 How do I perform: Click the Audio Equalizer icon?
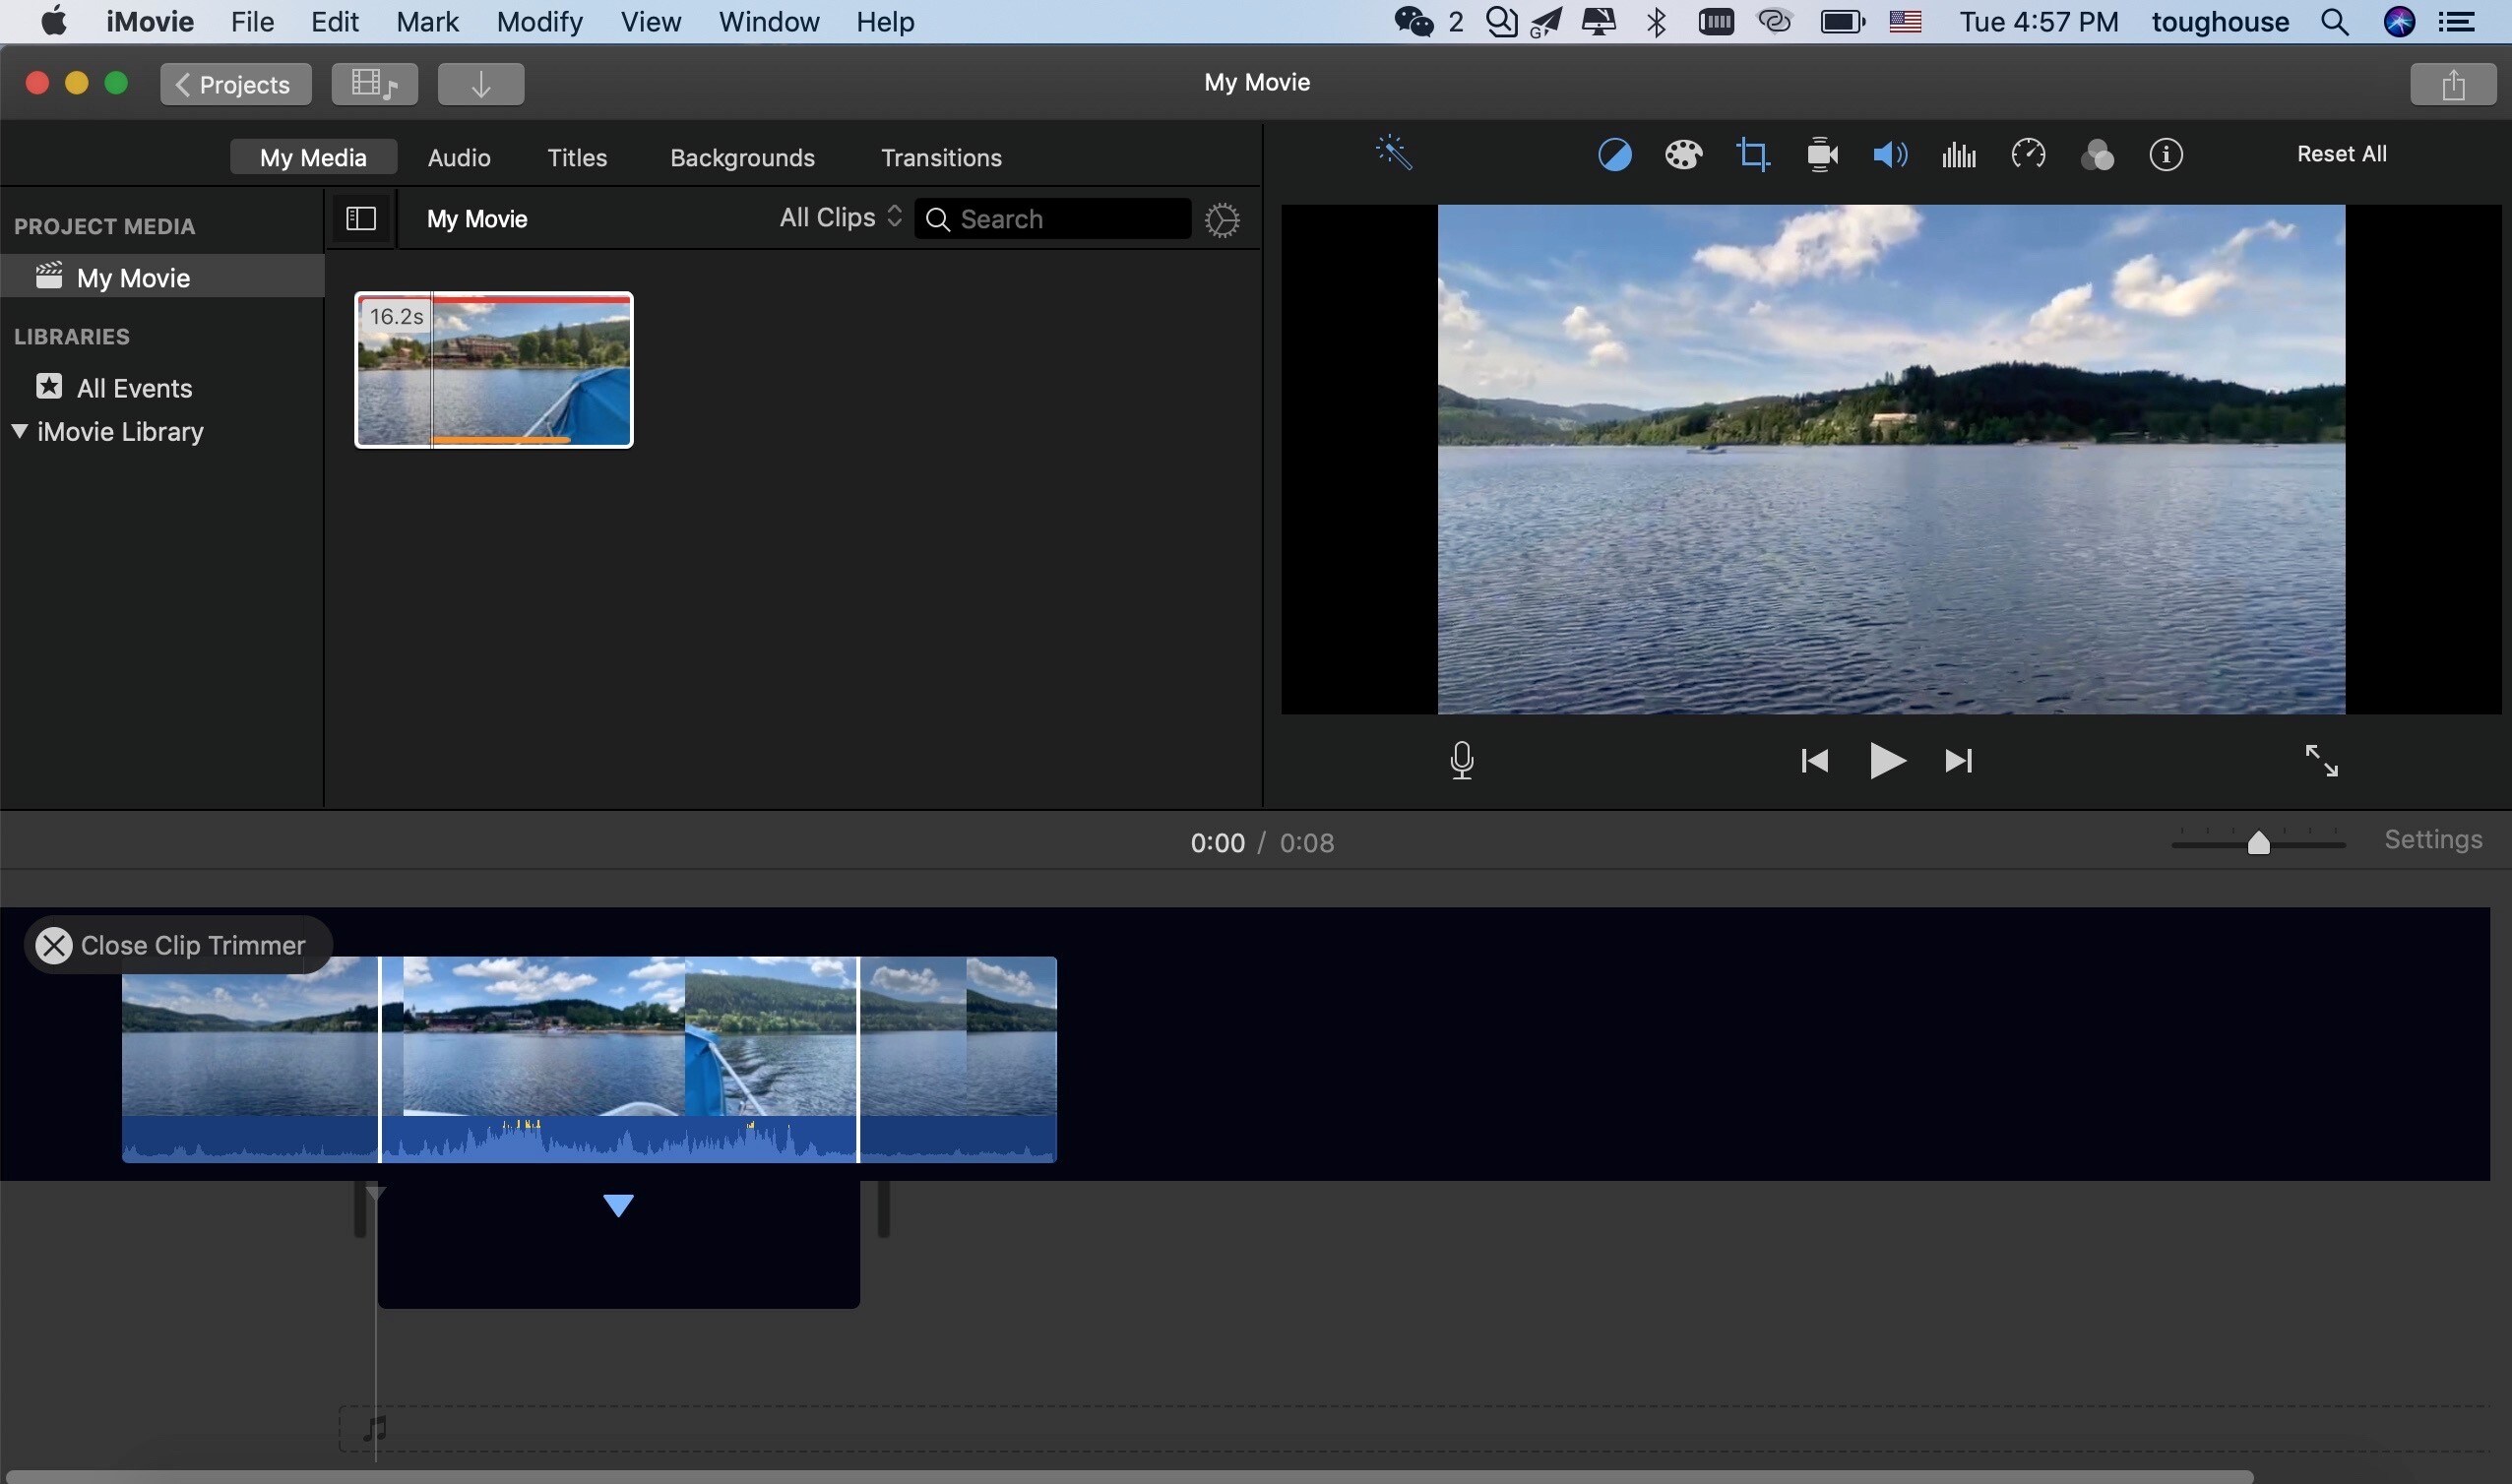point(1959,154)
